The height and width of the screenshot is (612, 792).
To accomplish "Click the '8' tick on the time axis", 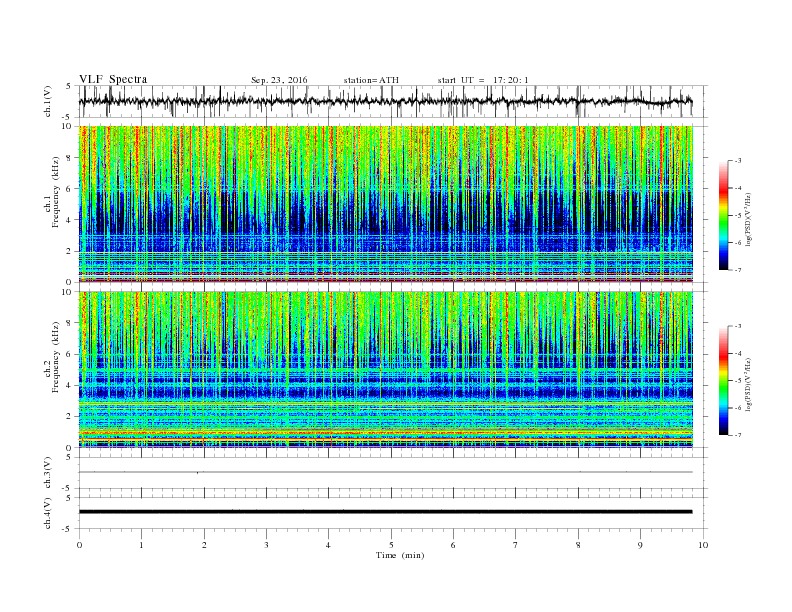I will coord(578,545).
